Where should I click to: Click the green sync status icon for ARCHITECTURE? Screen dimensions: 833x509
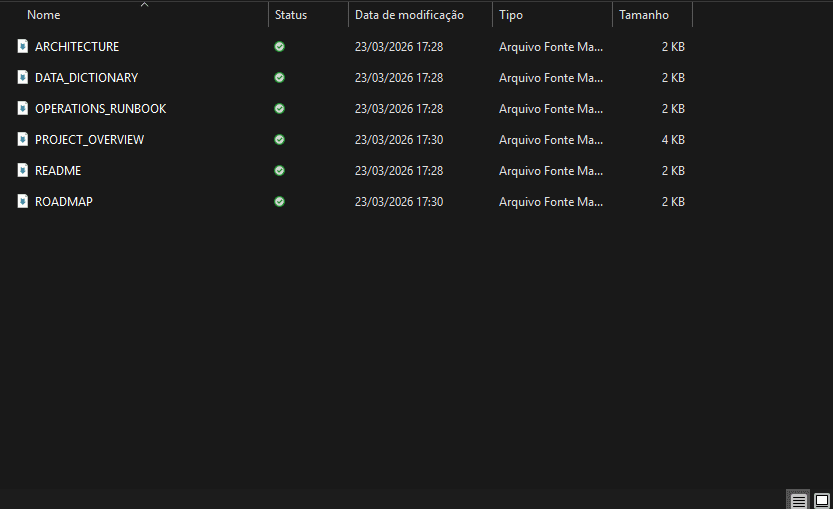pyautogui.click(x=279, y=47)
